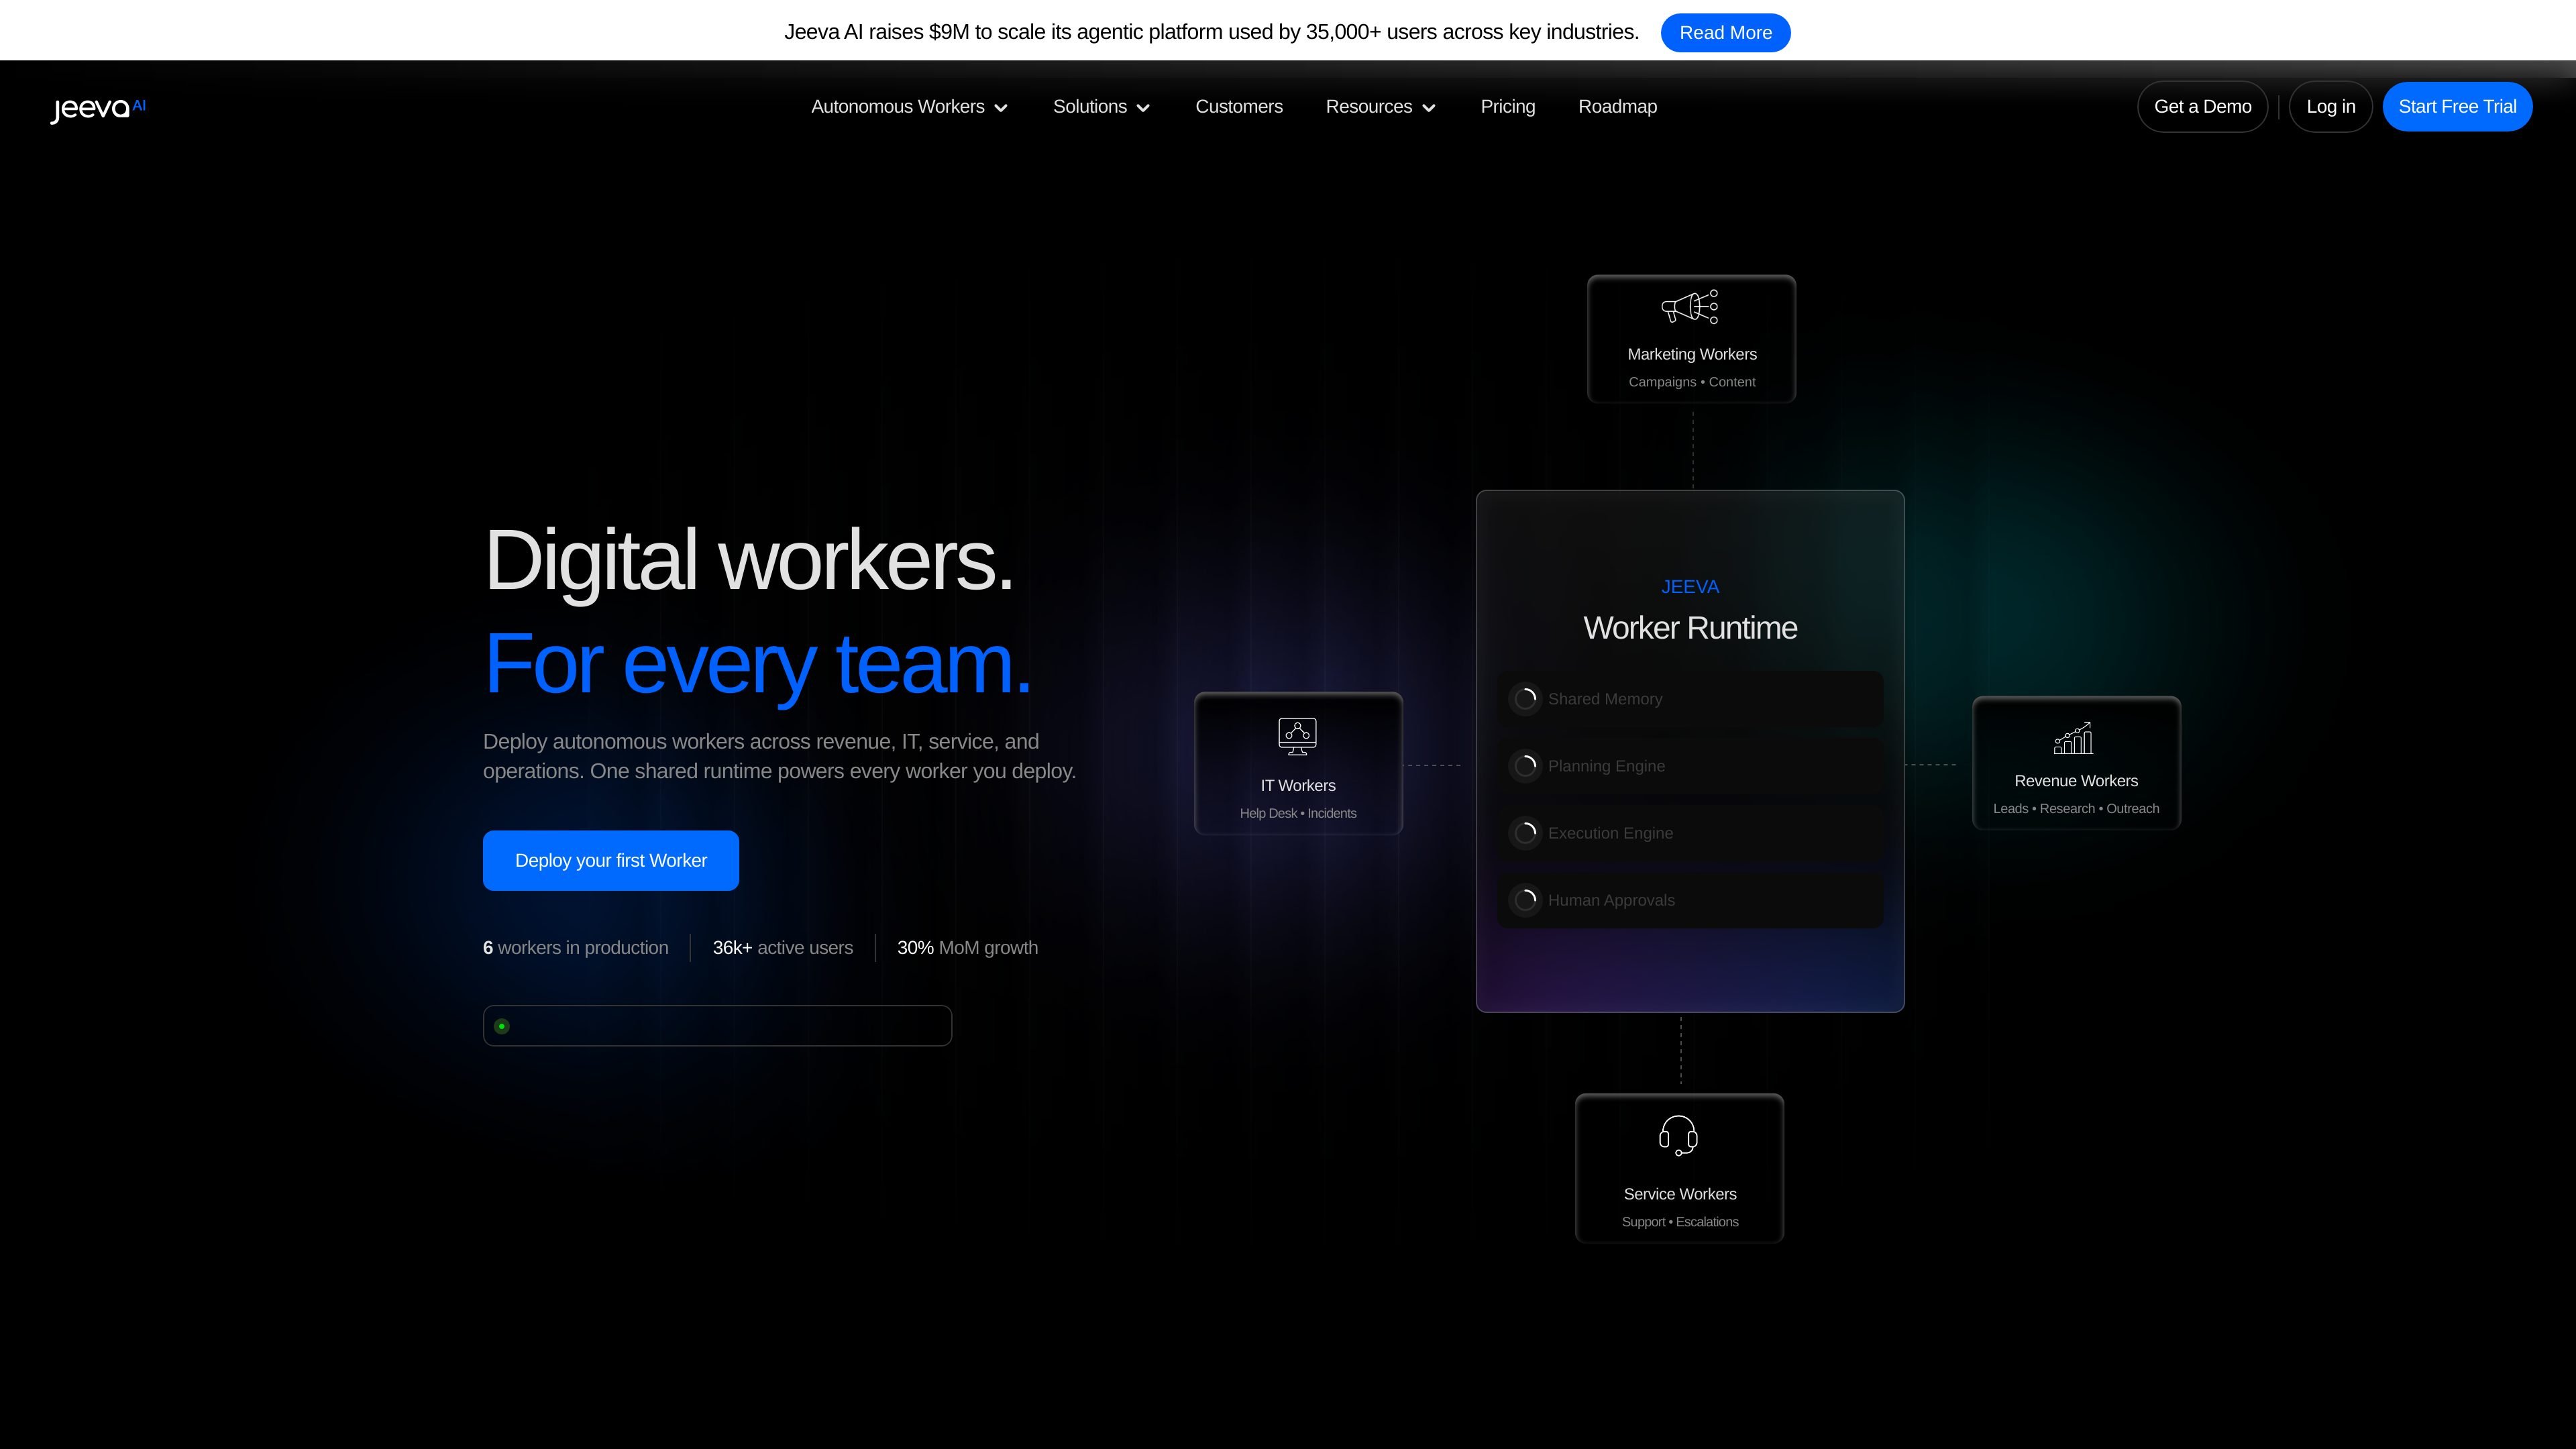Select the Revenue Workers card title
The image size is (2576, 1449).
(2076, 781)
